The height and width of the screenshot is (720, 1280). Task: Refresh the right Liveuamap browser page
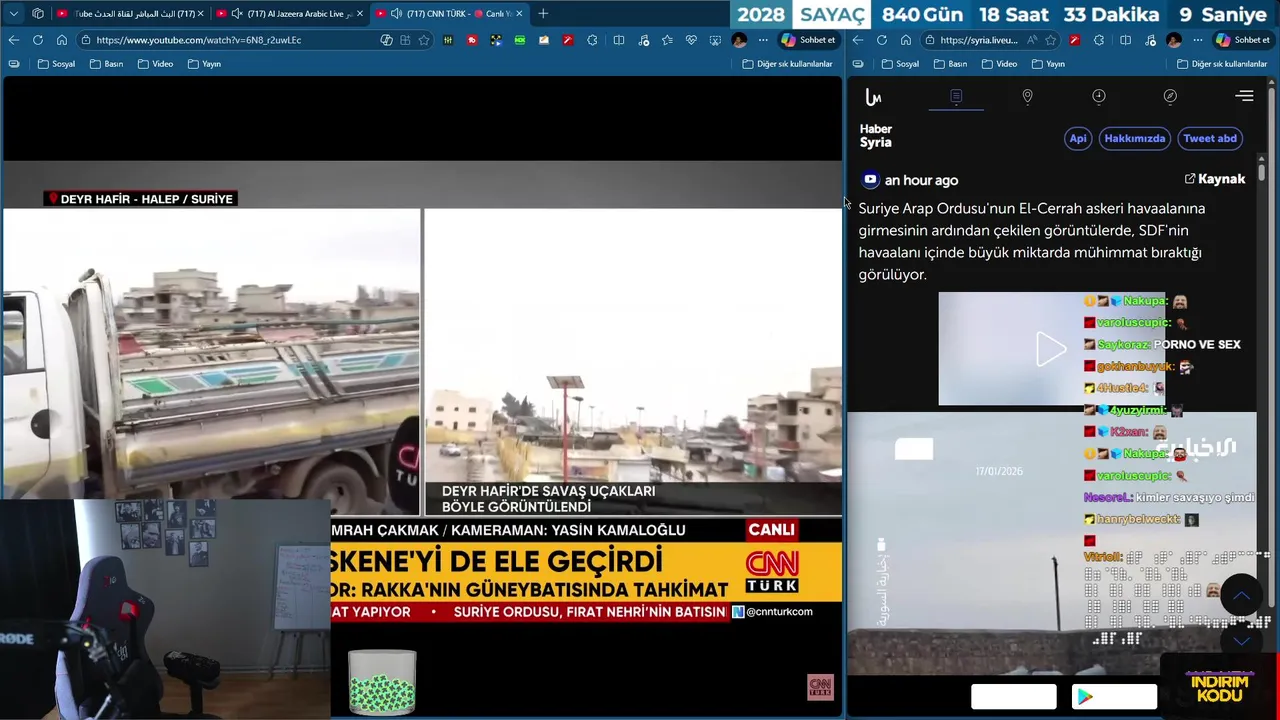click(882, 40)
